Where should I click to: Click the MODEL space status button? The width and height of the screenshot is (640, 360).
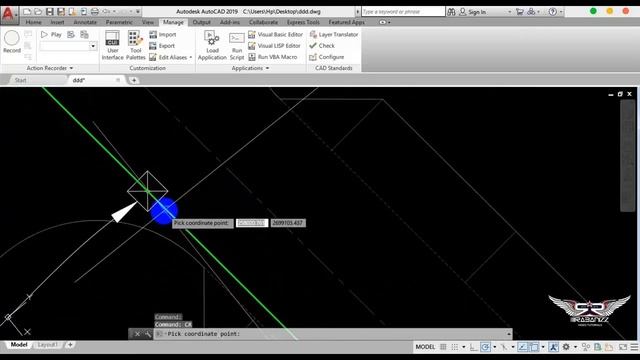tap(425, 347)
